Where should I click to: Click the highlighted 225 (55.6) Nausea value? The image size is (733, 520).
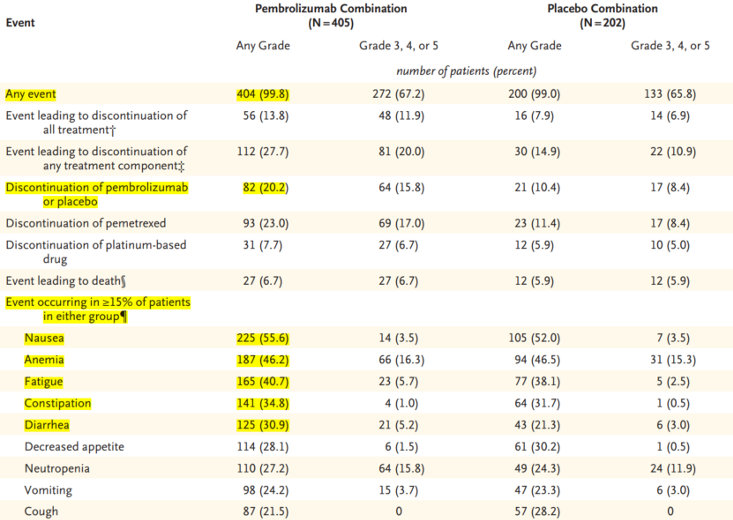coord(262,339)
